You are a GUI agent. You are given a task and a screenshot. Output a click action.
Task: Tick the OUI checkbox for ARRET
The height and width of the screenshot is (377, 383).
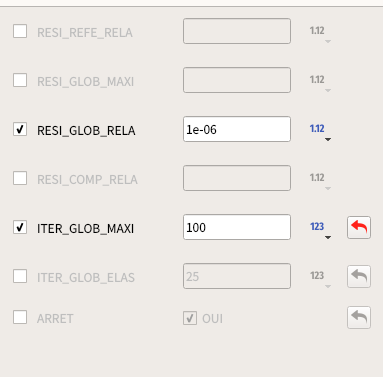[x=190, y=318]
